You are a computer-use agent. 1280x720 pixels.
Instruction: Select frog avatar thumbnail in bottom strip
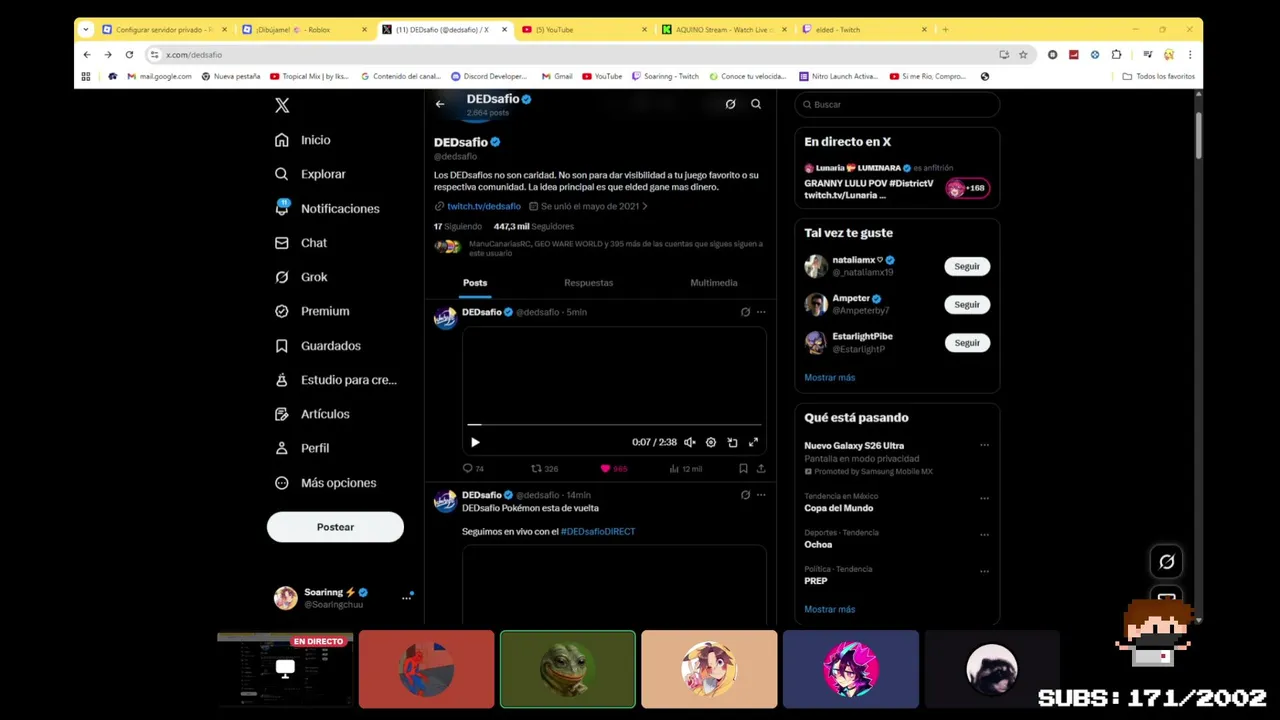tap(568, 669)
